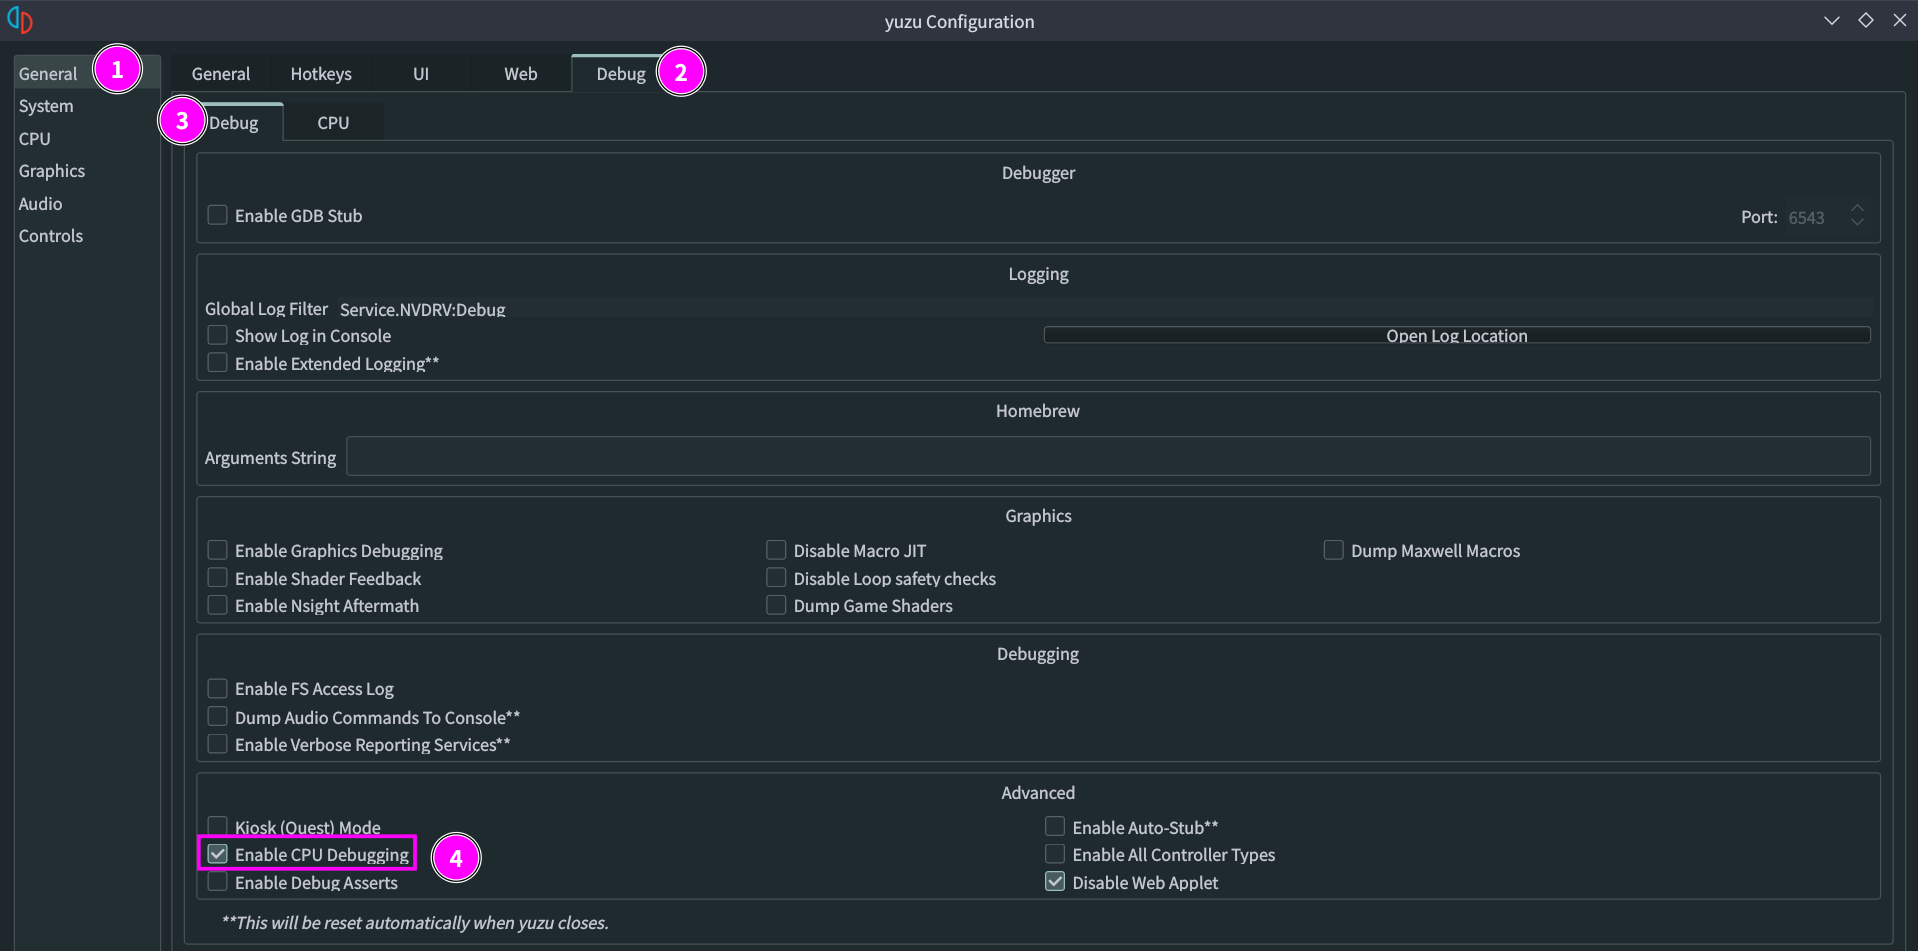Select Graphics in the left sidebar
This screenshot has height=951, width=1918.
[52, 171]
